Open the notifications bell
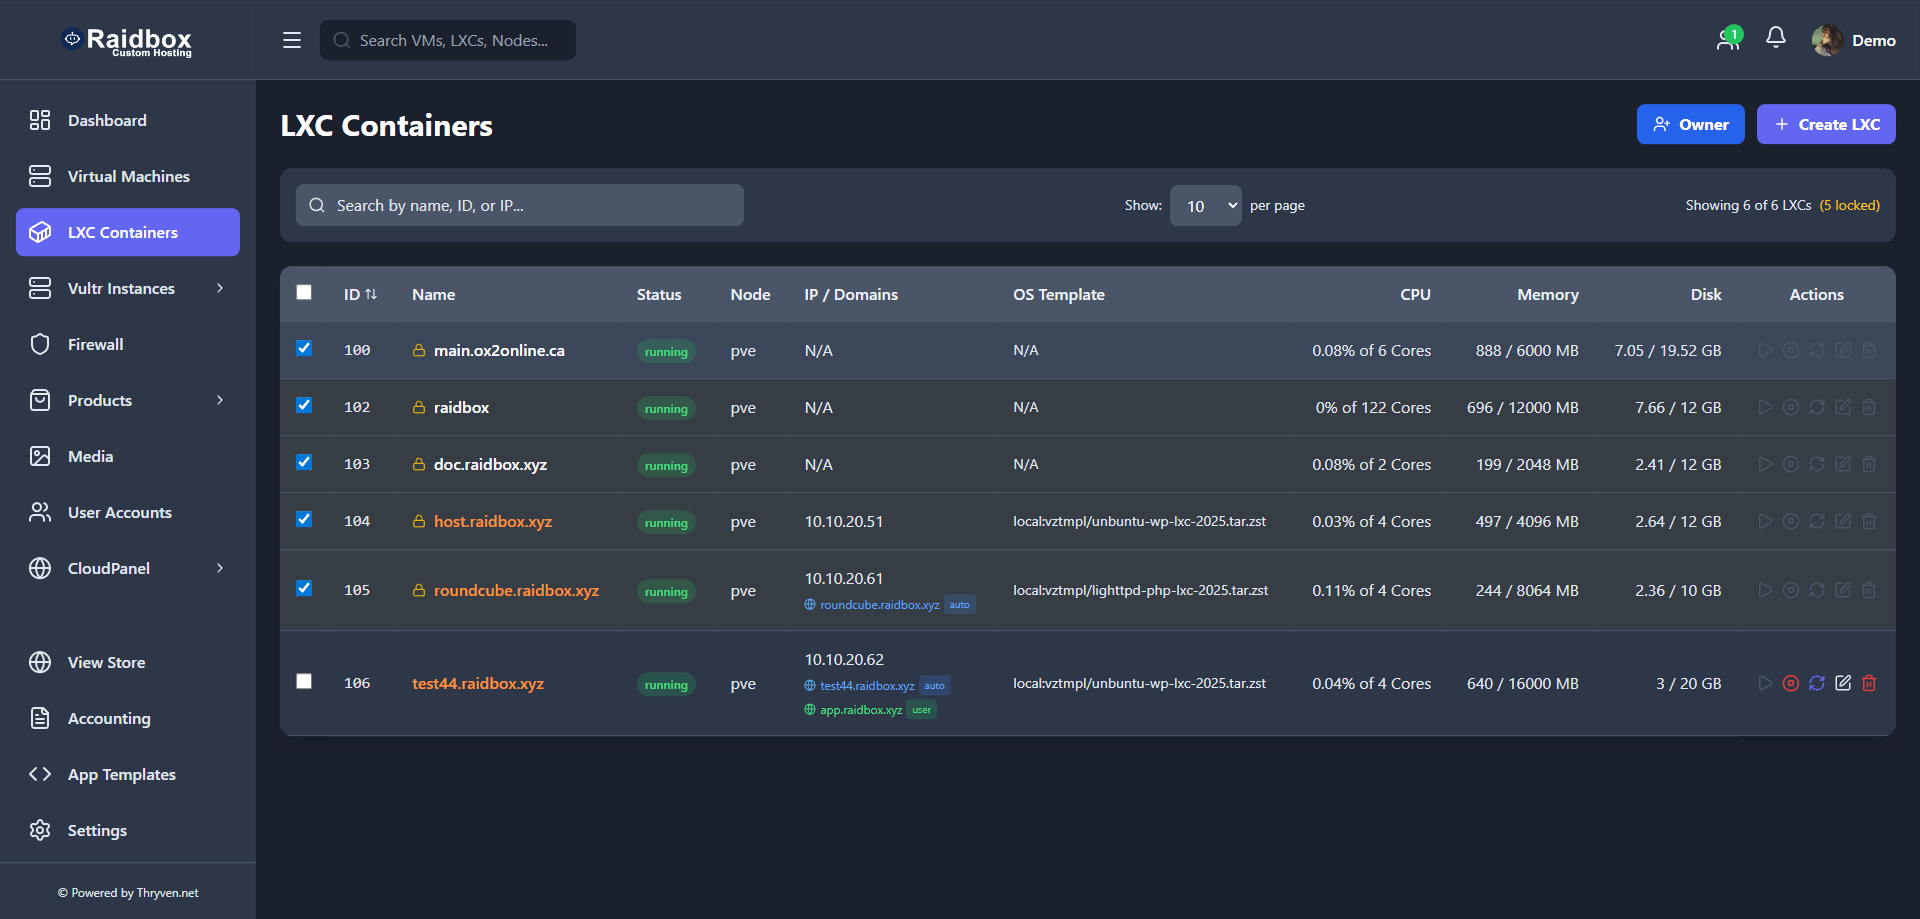The height and width of the screenshot is (919, 1920). click(1776, 38)
